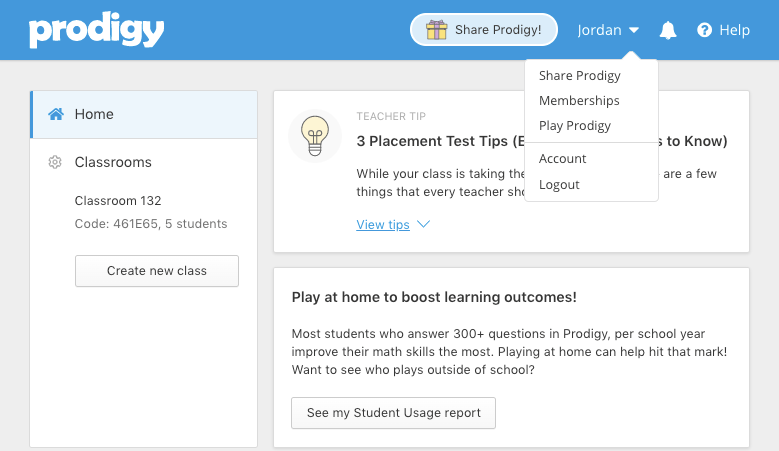Screen dimensions: 779x451
Task: Open notifications bell icon
Action: click(x=668, y=30)
